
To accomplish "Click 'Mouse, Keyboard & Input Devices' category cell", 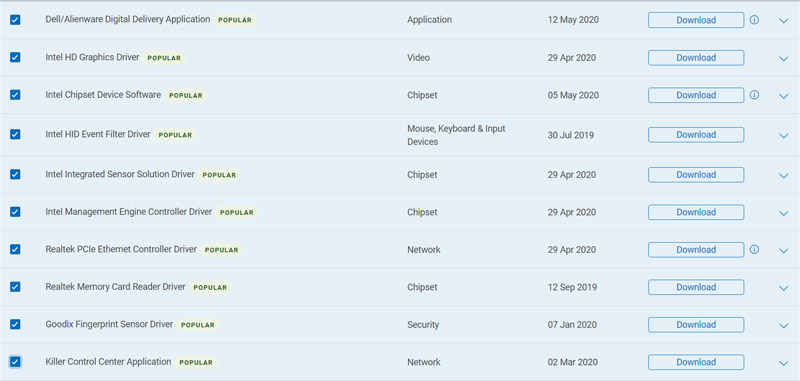I will coord(456,135).
